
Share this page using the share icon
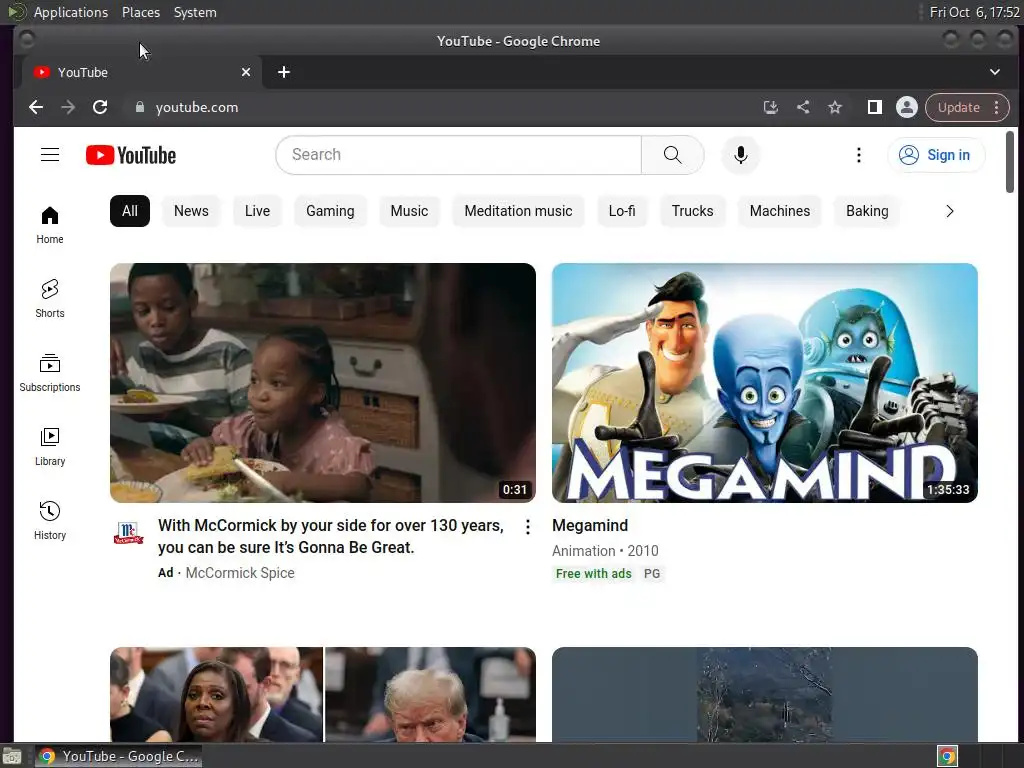coord(803,107)
